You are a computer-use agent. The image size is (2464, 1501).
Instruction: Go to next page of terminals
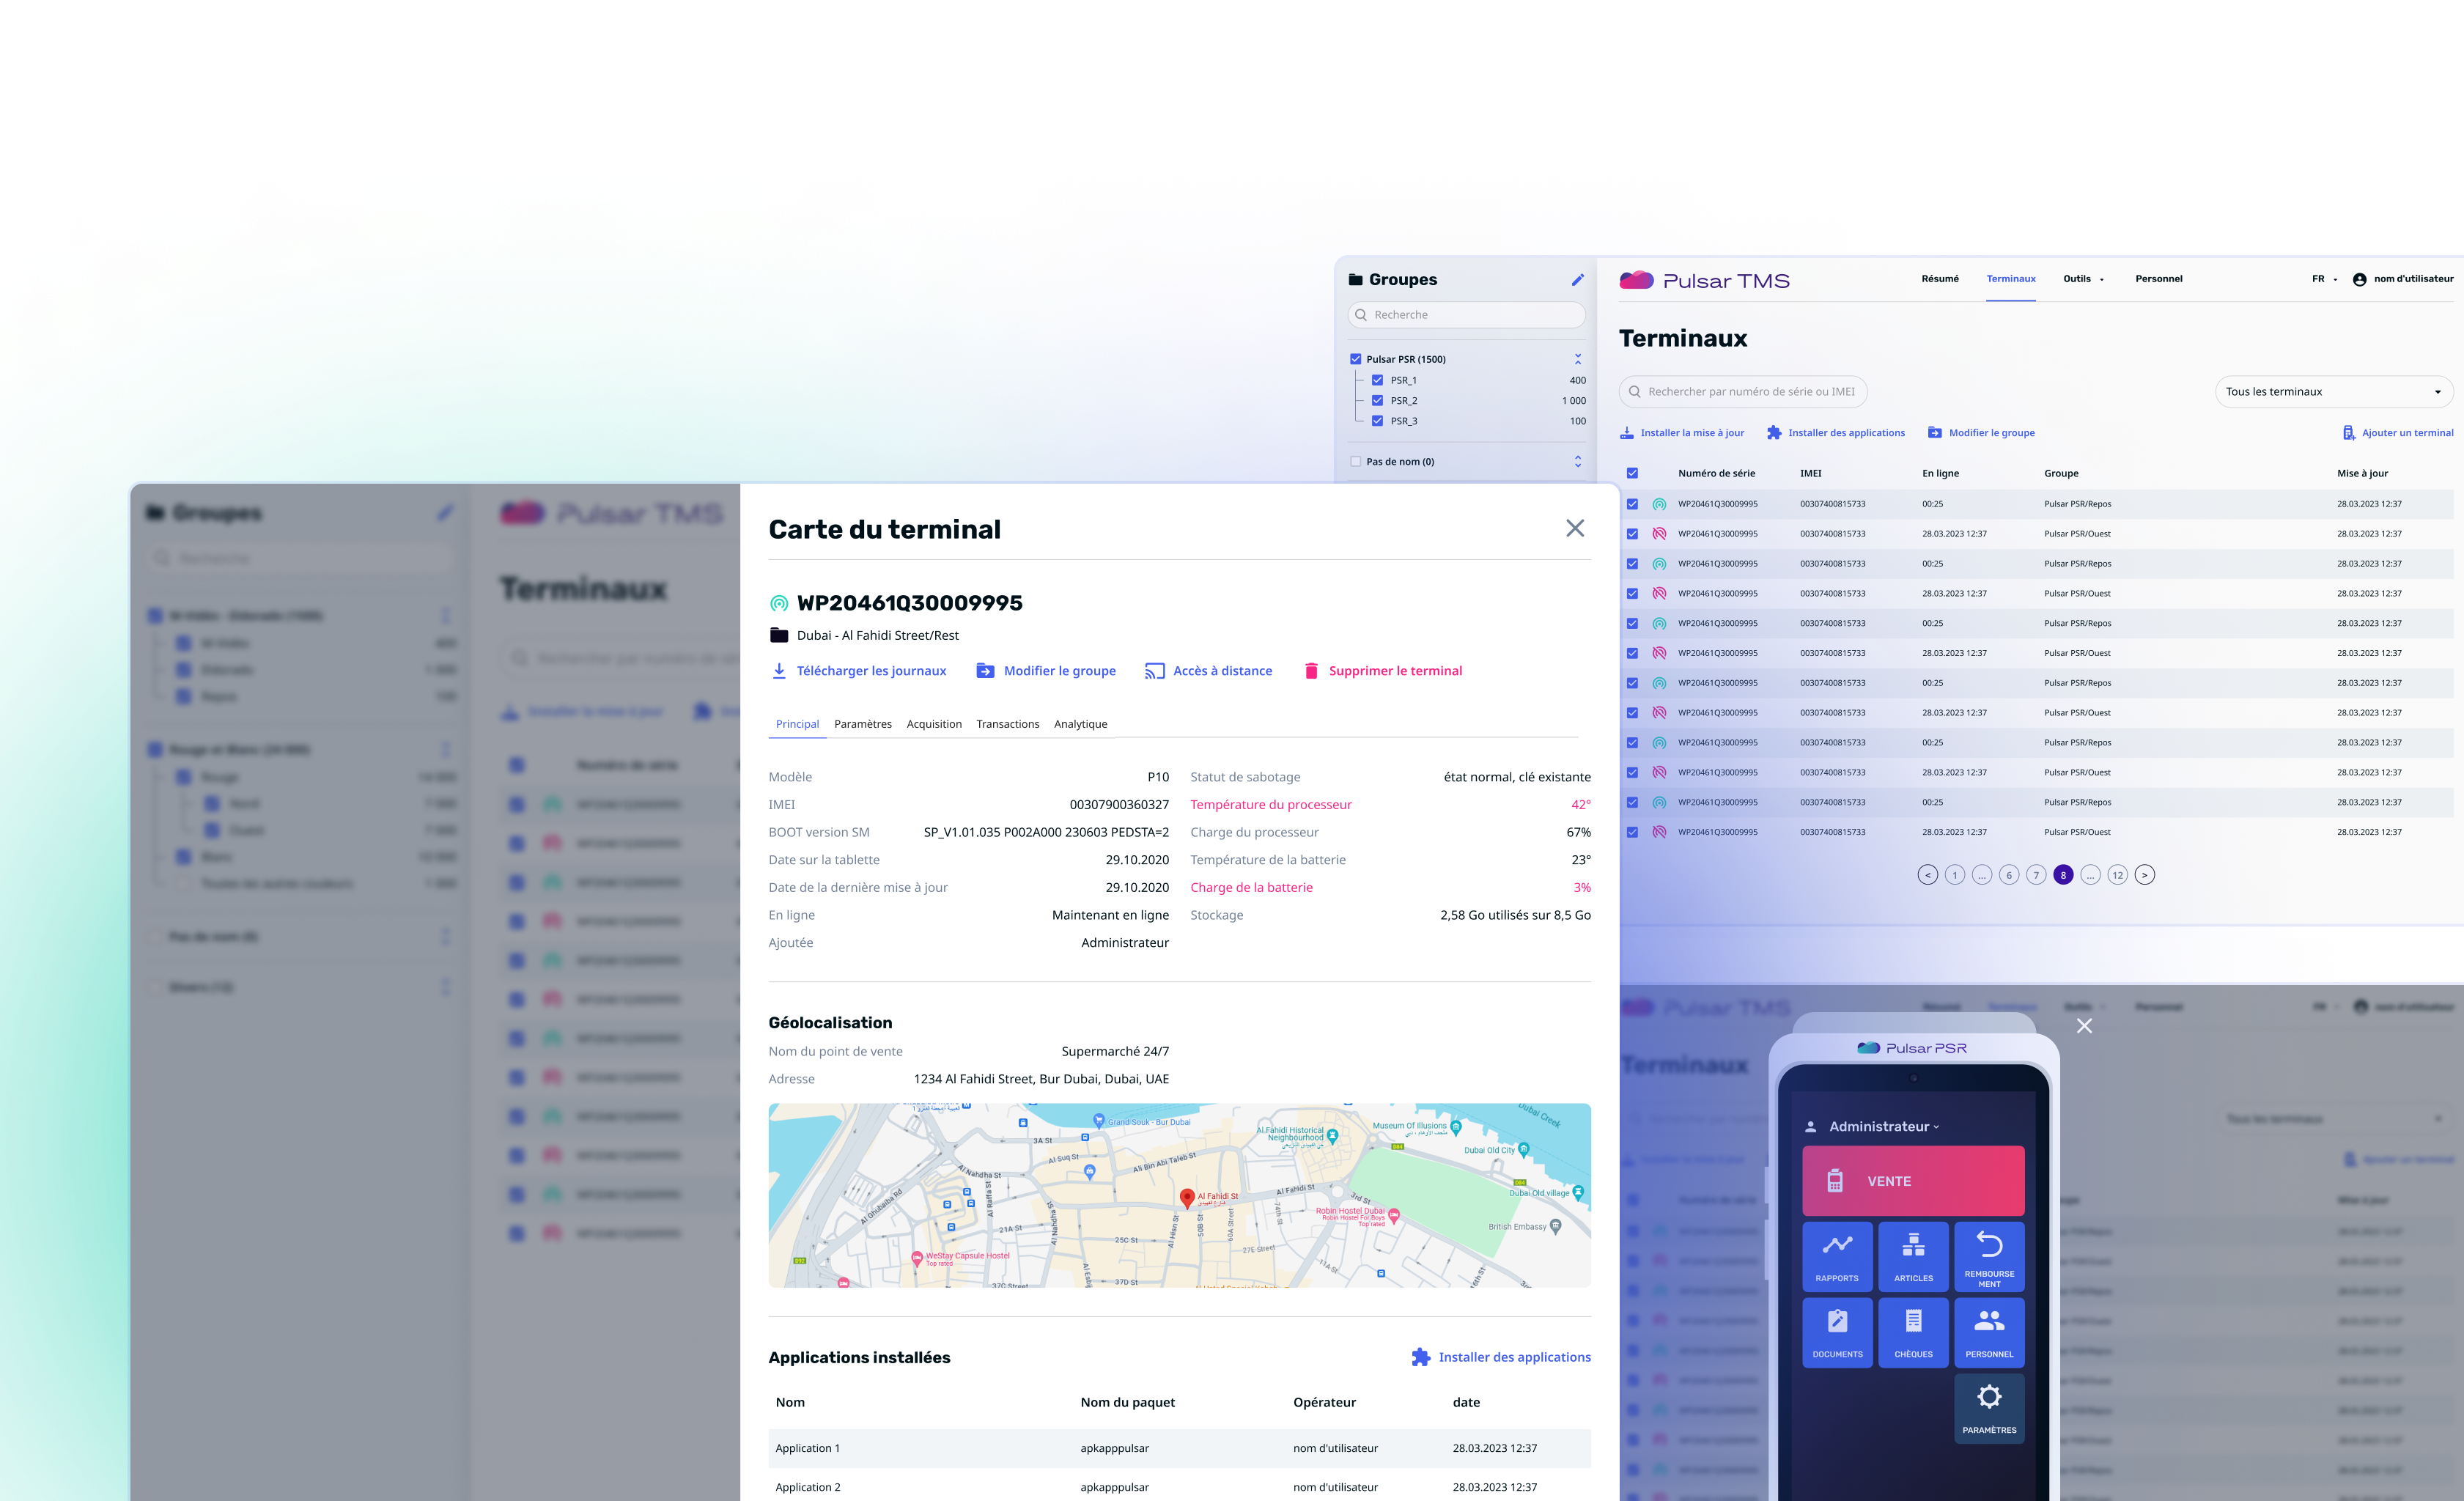2144,875
